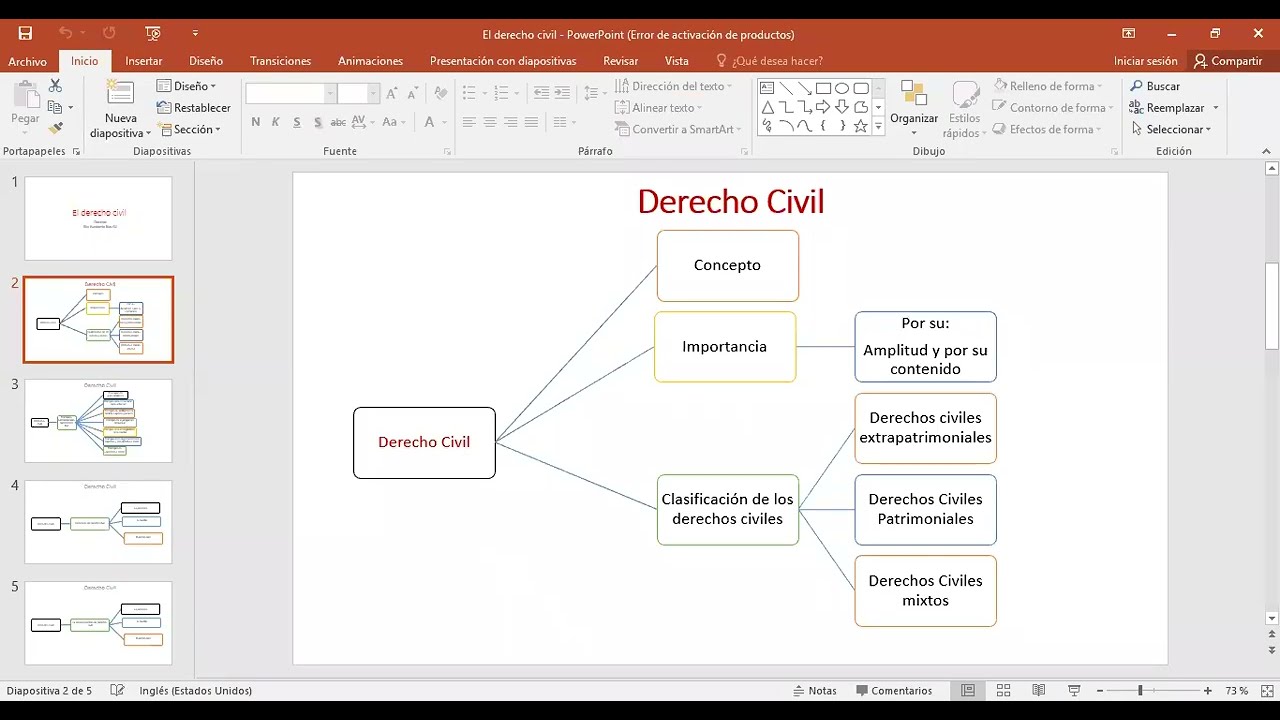The height and width of the screenshot is (720, 1280).
Task: Open the Archivo tab
Action: pos(28,61)
